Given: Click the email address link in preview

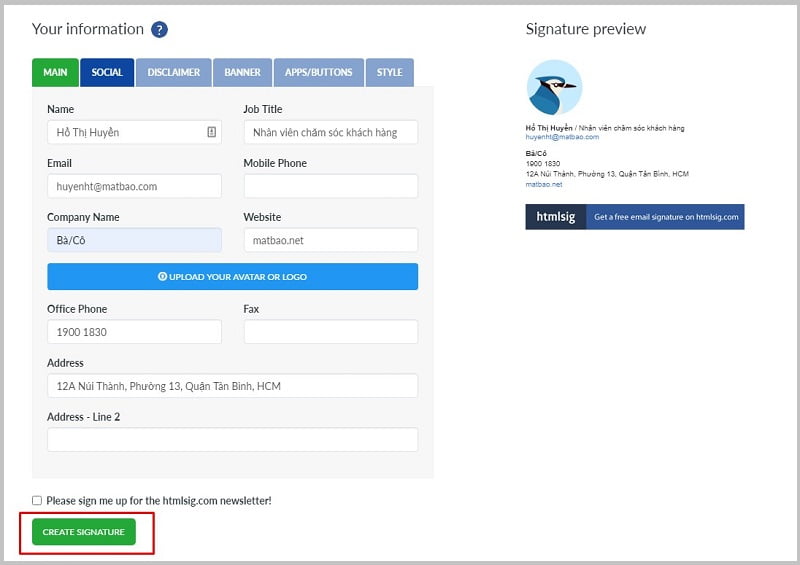Looking at the screenshot, I should click(x=562, y=137).
